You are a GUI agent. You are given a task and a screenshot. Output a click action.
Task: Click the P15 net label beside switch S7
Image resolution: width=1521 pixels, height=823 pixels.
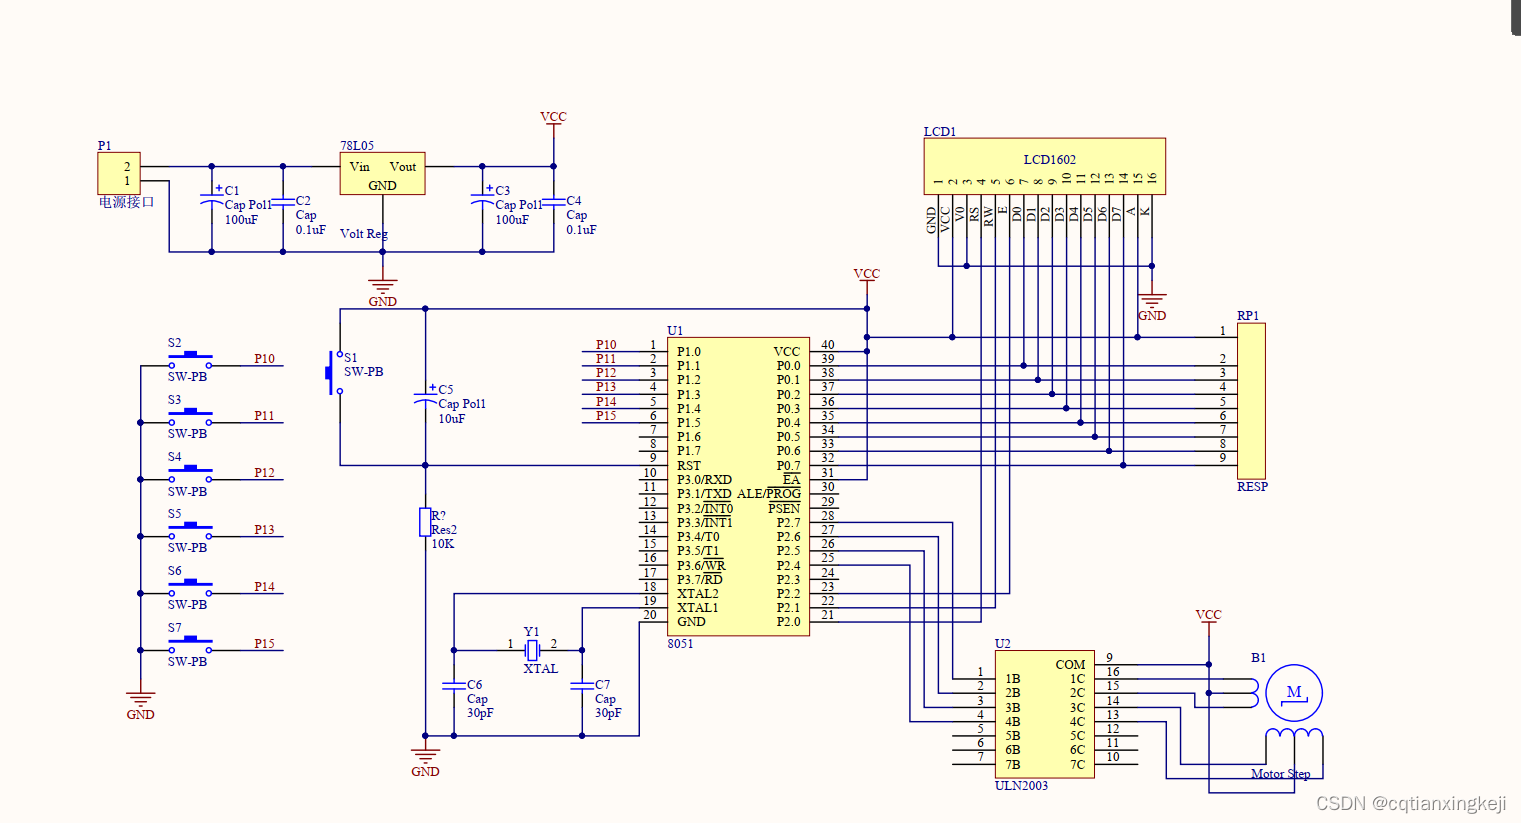264,644
